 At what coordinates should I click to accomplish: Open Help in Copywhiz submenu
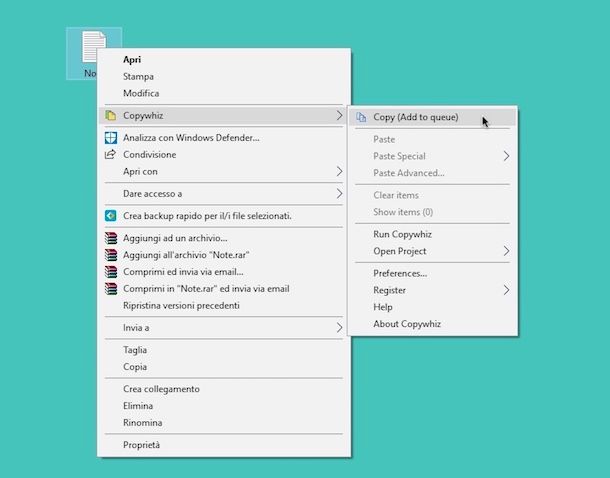[x=433, y=307]
